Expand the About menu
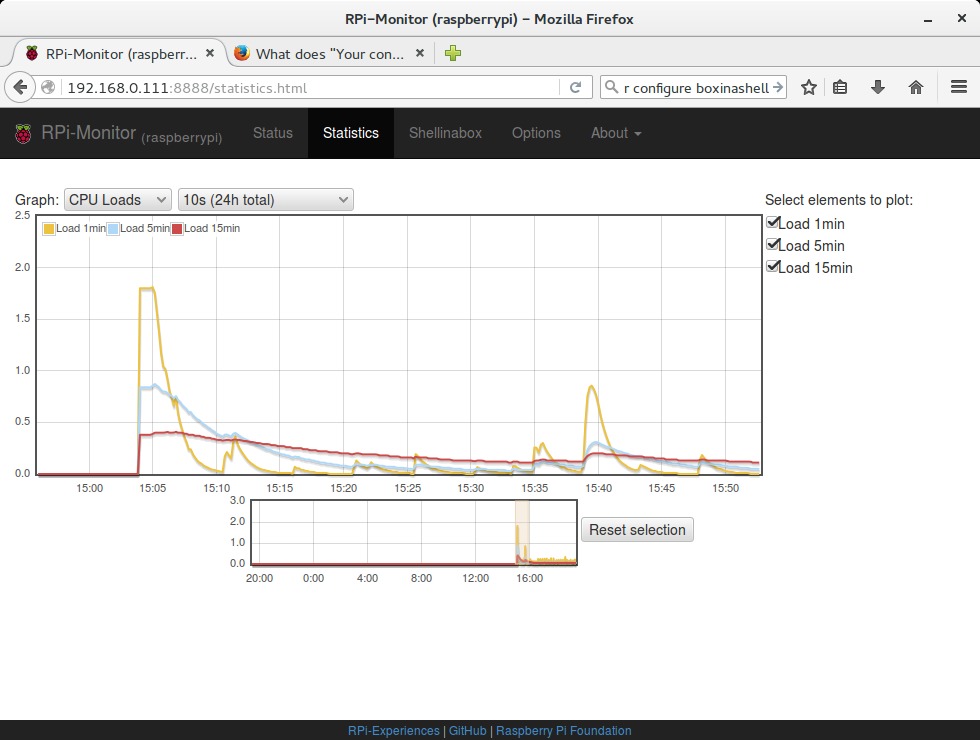Viewport: 980px width, 740px height. pos(614,132)
